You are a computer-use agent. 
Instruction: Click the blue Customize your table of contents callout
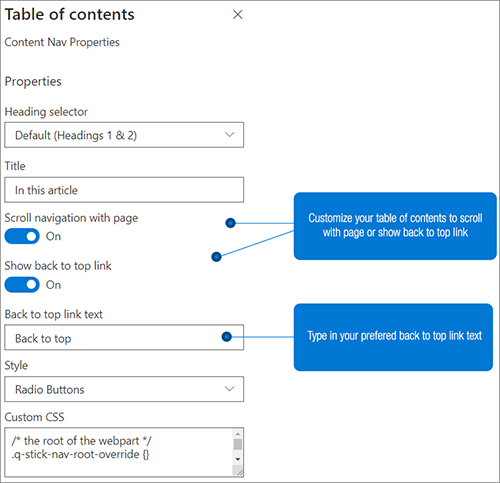[395, 226]
